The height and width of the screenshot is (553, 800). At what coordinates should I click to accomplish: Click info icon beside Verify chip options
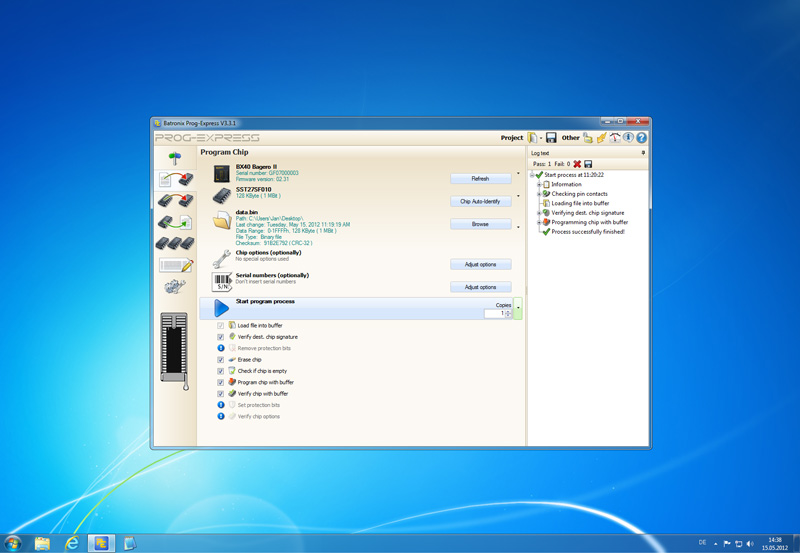pyautogui.click(x=221, y=416)
